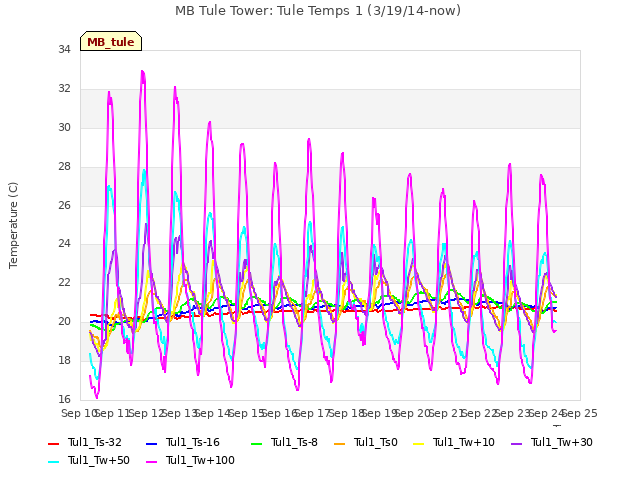Select the Tul1_Tw+100 legend label

(x=200, y=460)
